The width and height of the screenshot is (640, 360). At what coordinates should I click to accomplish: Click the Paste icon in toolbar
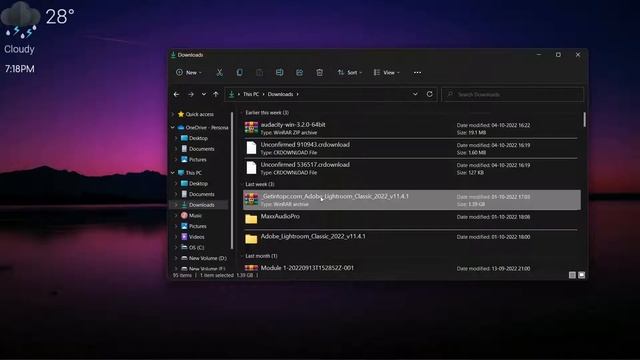259,72
